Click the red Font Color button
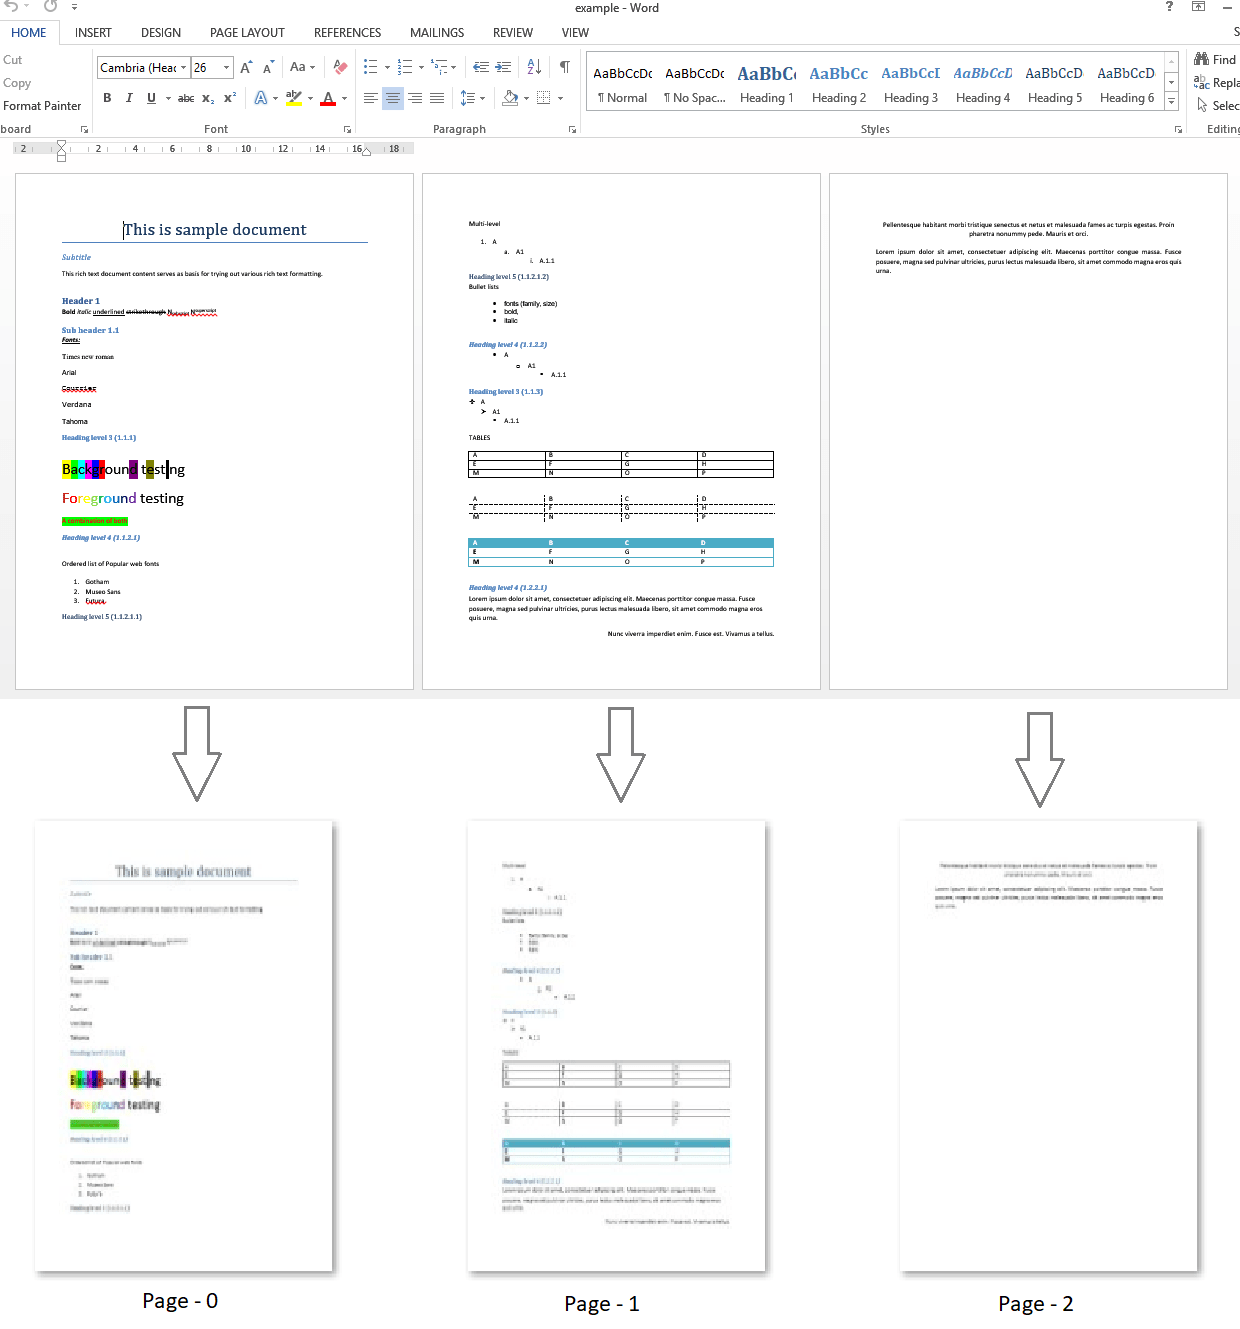 coord(328,98)
